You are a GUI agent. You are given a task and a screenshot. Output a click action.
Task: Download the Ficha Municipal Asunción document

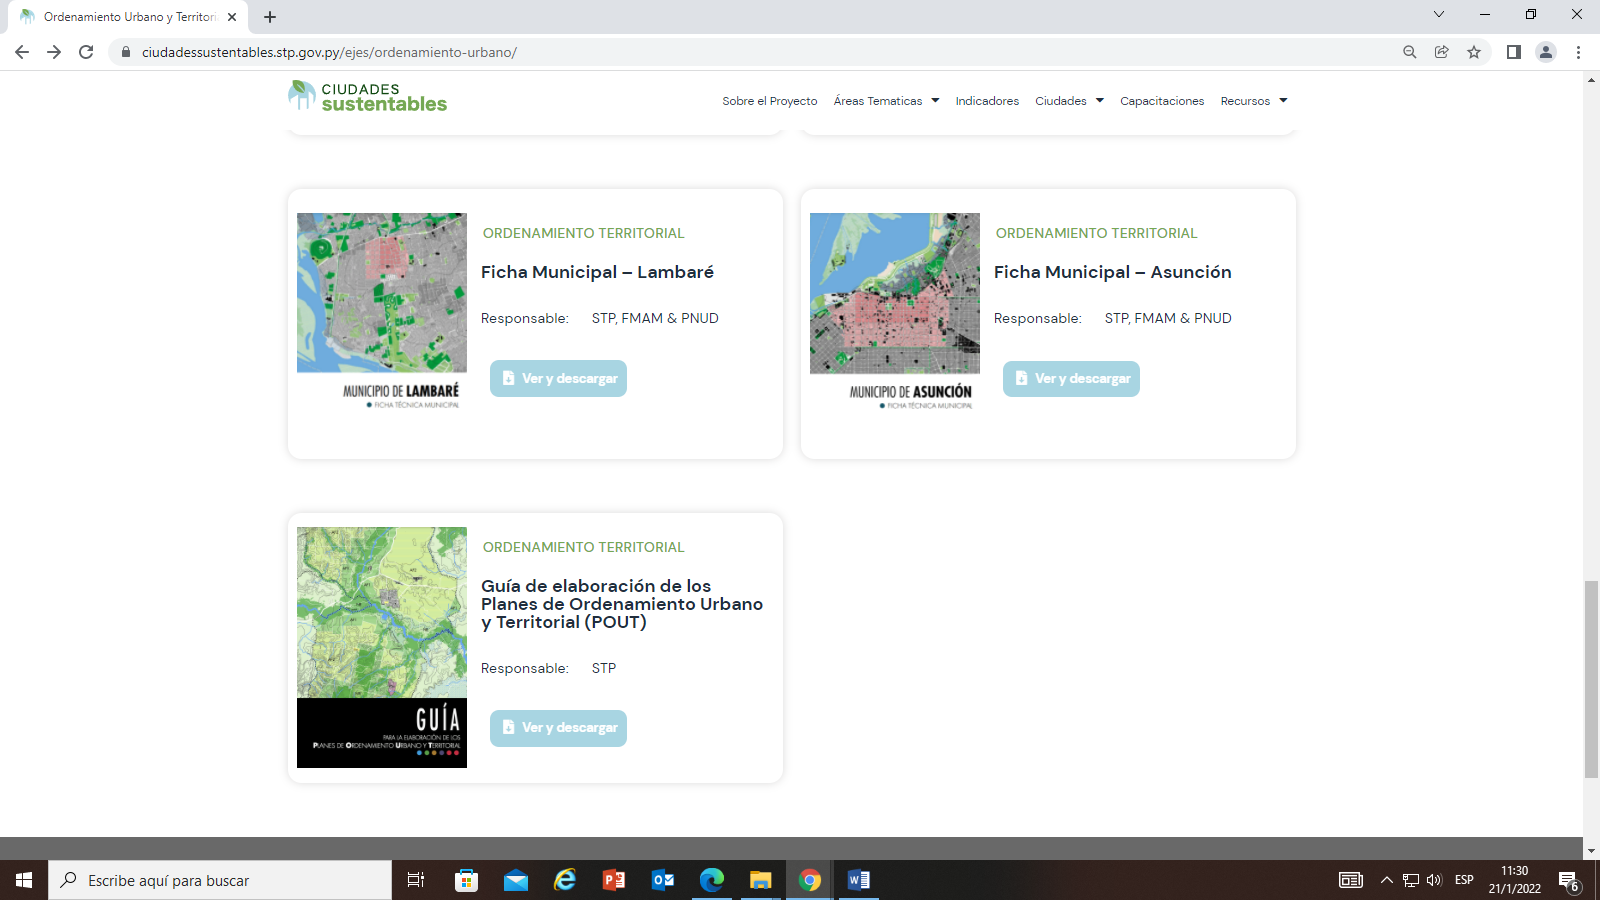(1071, 379)
